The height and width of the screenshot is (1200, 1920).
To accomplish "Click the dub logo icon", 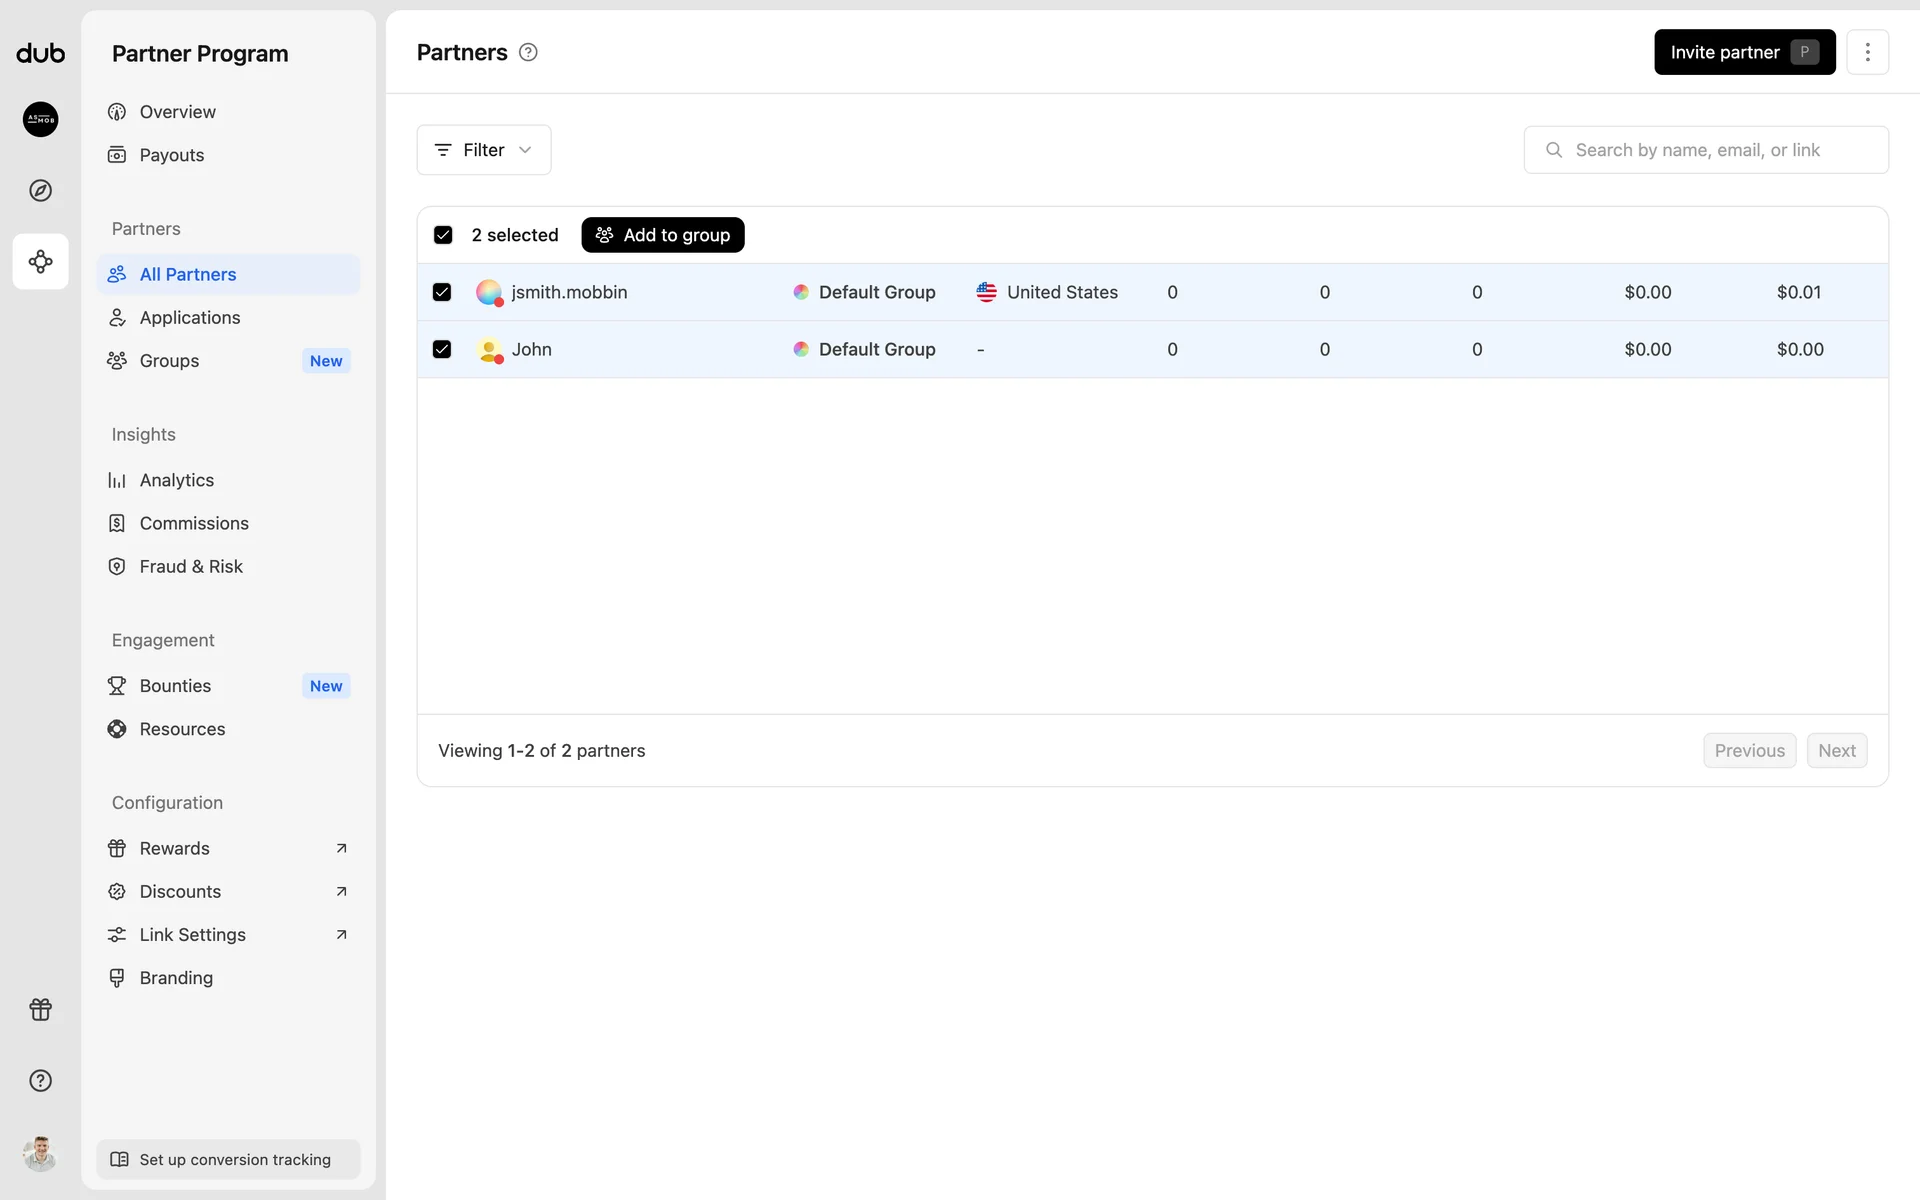I will (x=40, y=53).
